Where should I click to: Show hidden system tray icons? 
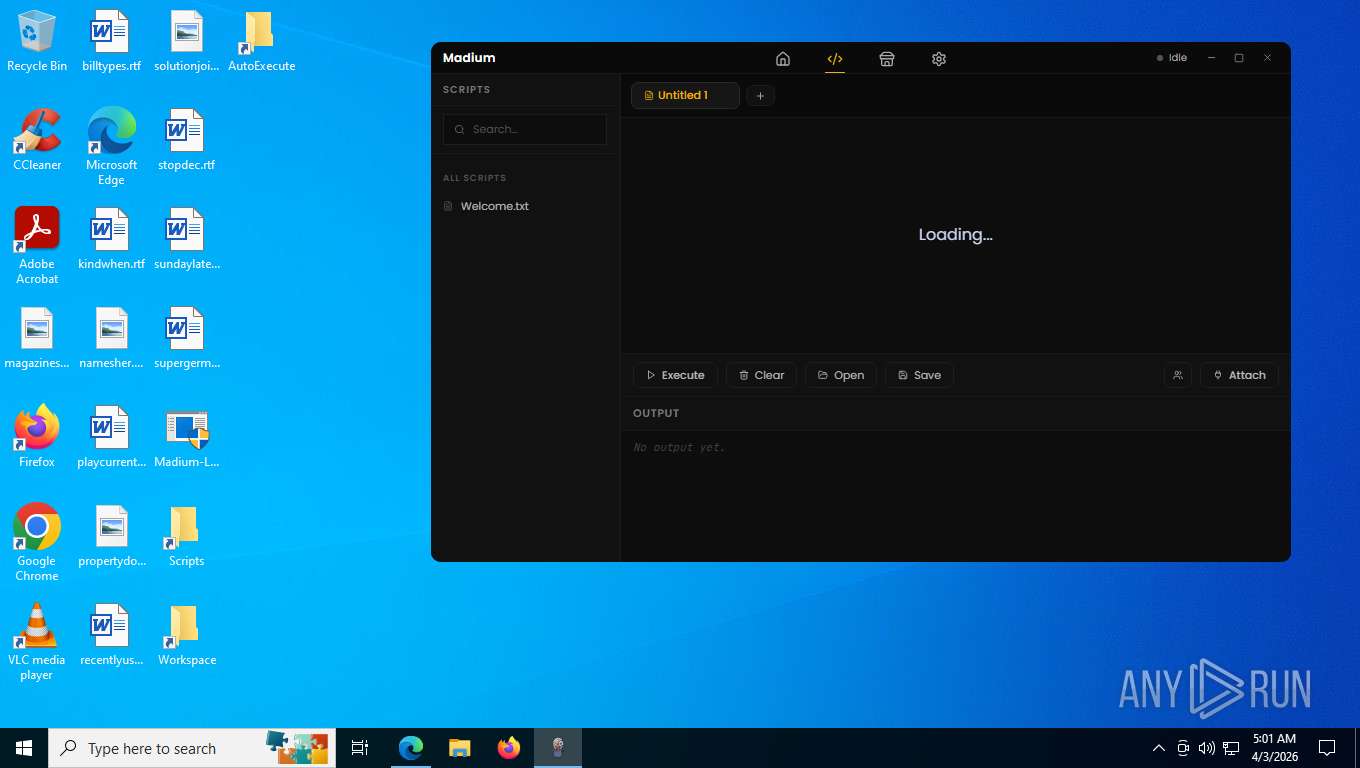[x=1159, y=748]
